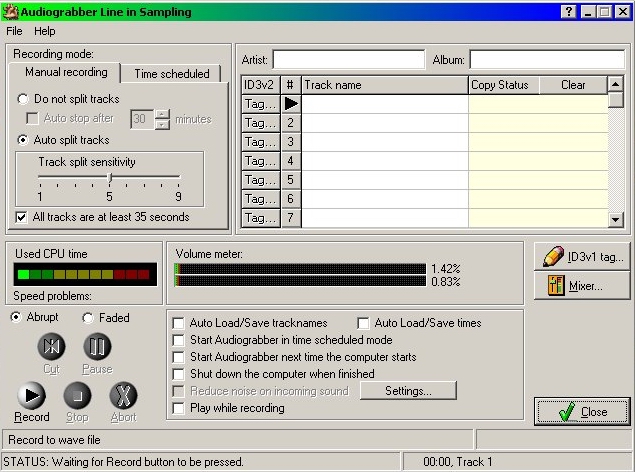Click the track list scroll up arrow
This screenshot has width=635, height=472.
[616, 84]
